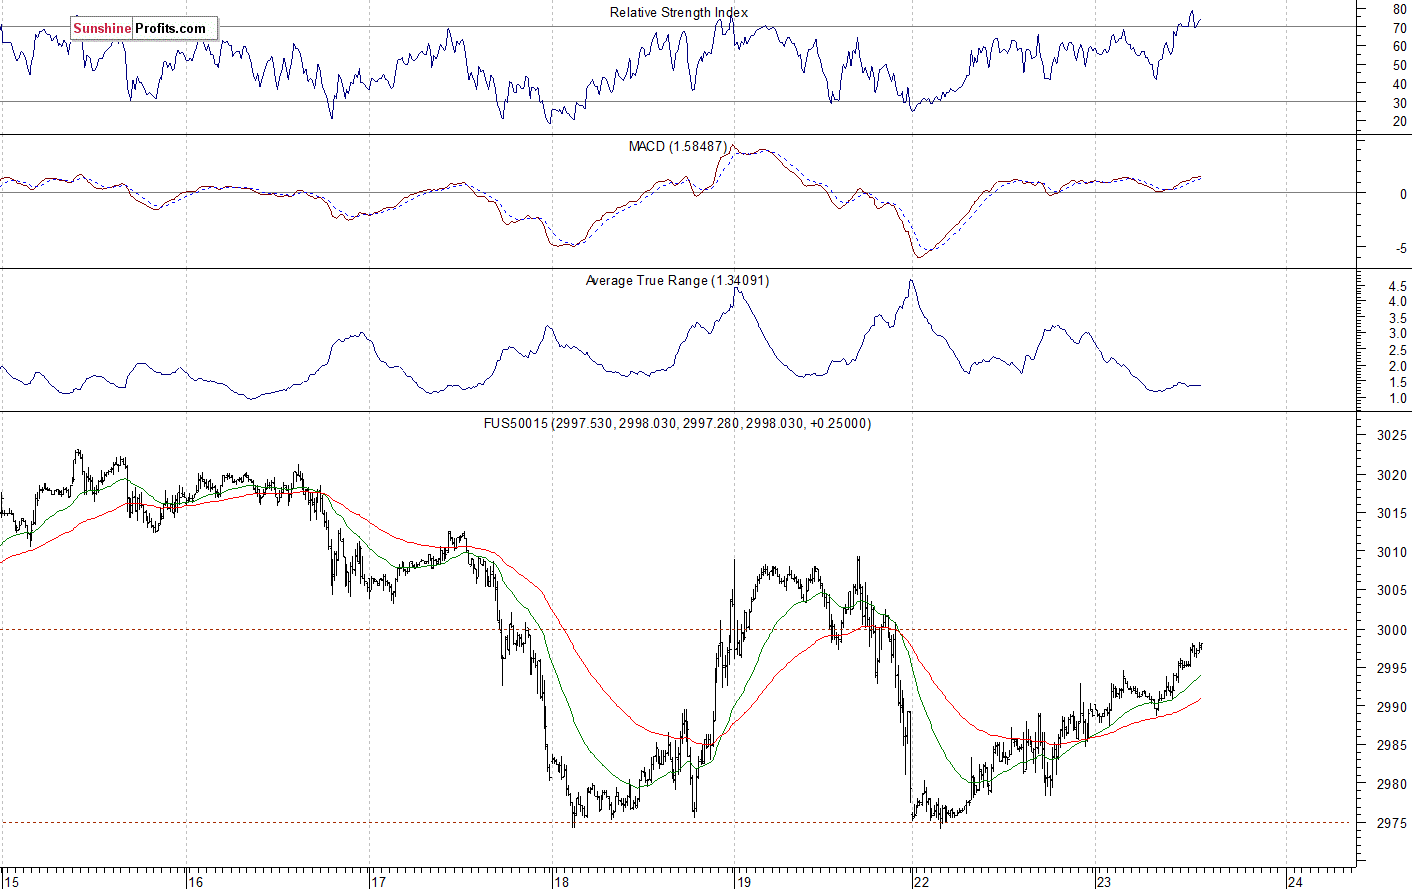Click the FUS50015 price chart title
Viewport: 1412px width, 889px height.
click(x=677, y=423)
